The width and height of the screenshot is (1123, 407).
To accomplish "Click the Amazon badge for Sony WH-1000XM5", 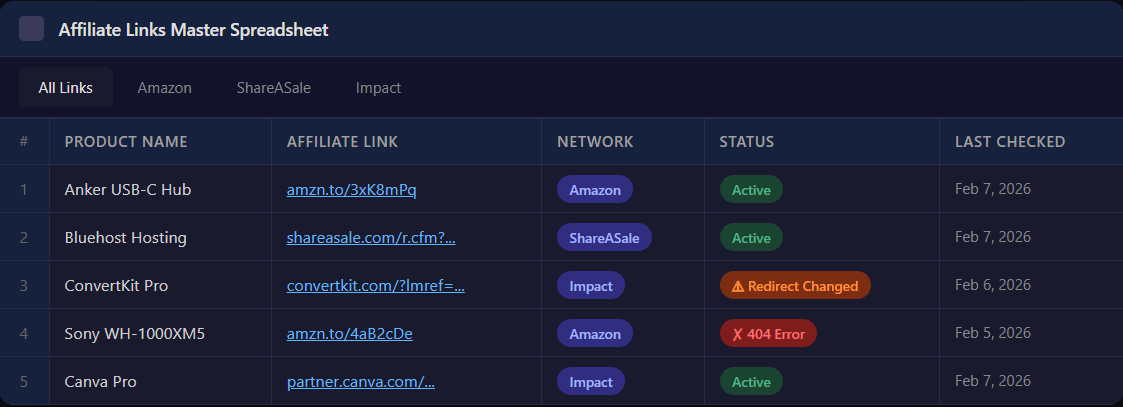I will pos(595,333).
